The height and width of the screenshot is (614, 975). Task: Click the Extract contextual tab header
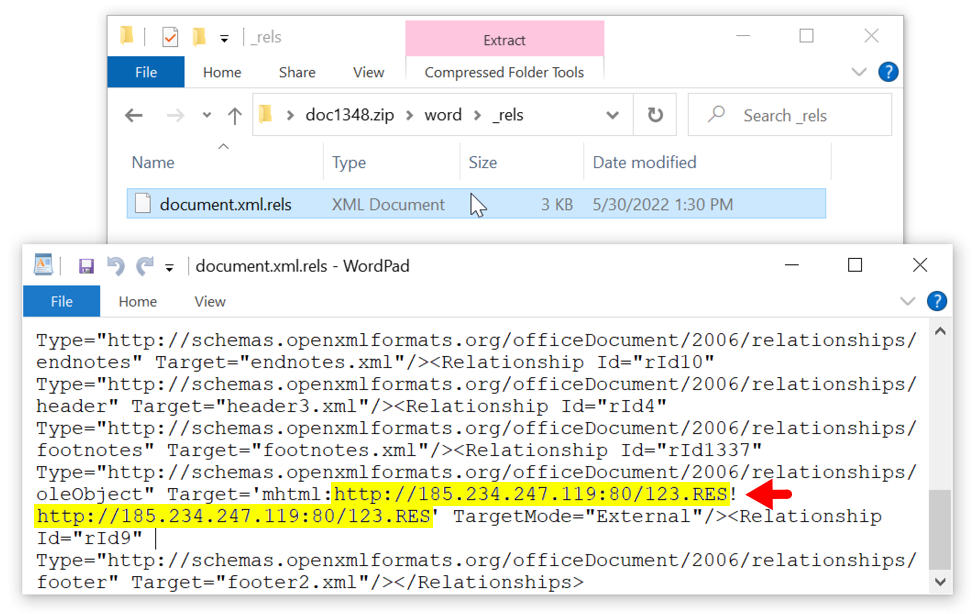504,40
